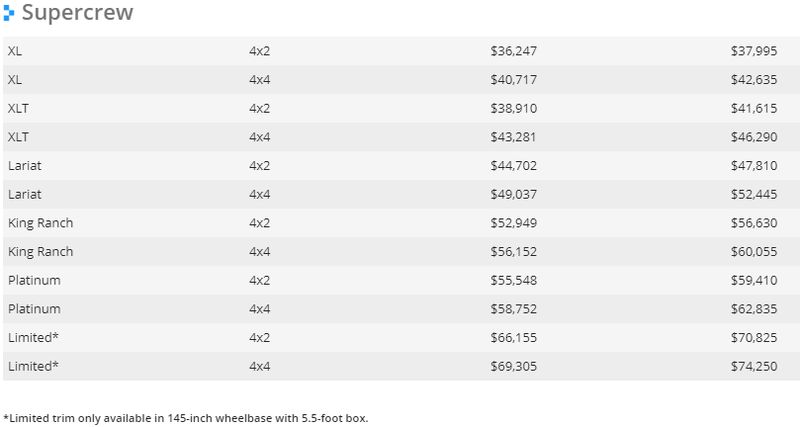
Task: Select the $42,635 price cell
Action: tap(754, 80)
